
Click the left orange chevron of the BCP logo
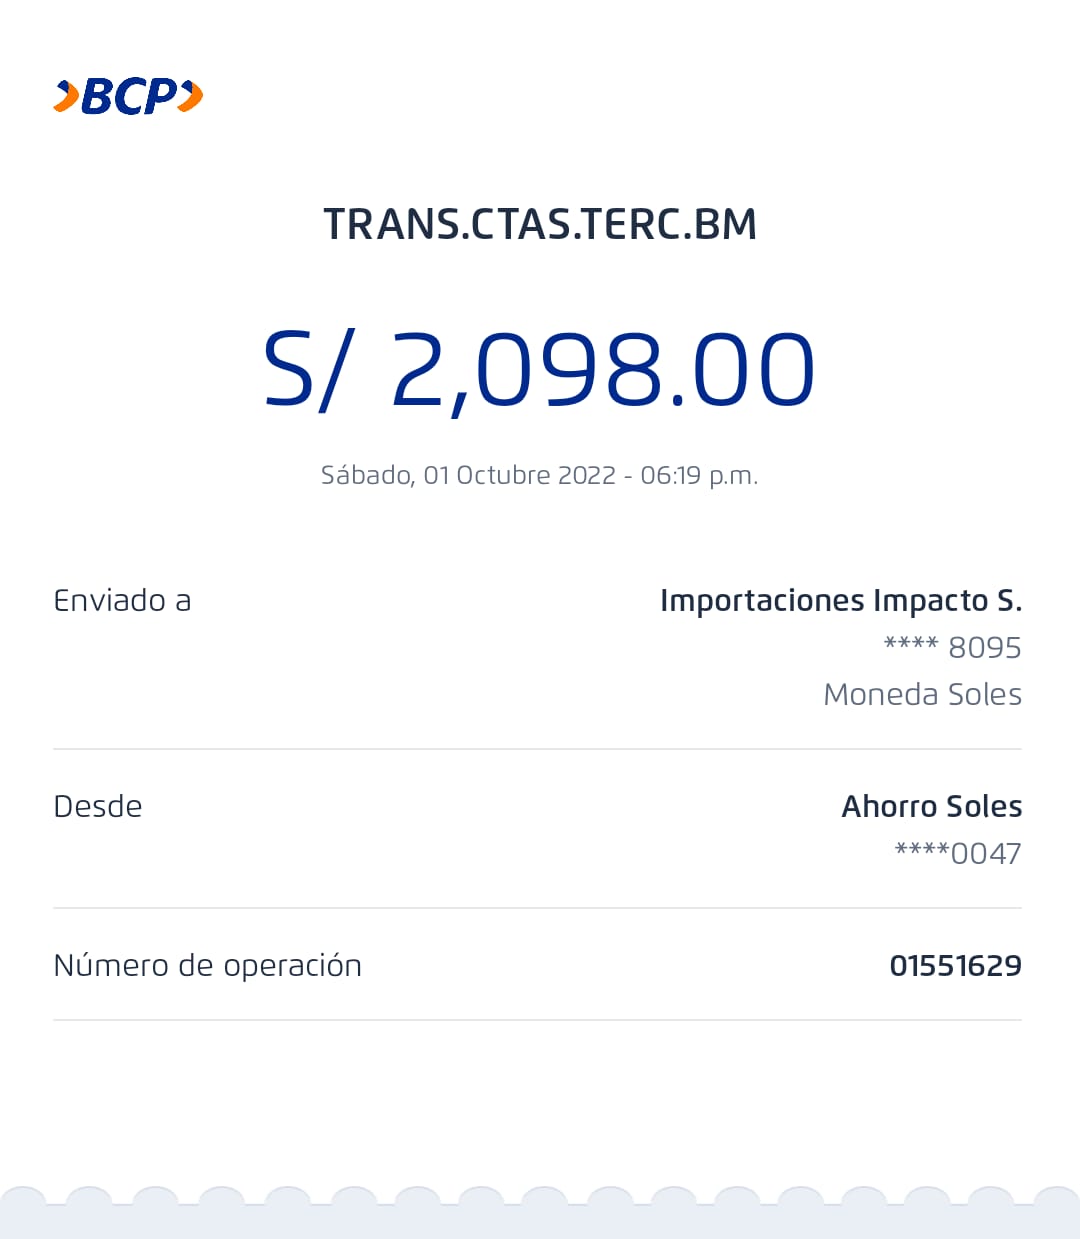coord(66,96)
